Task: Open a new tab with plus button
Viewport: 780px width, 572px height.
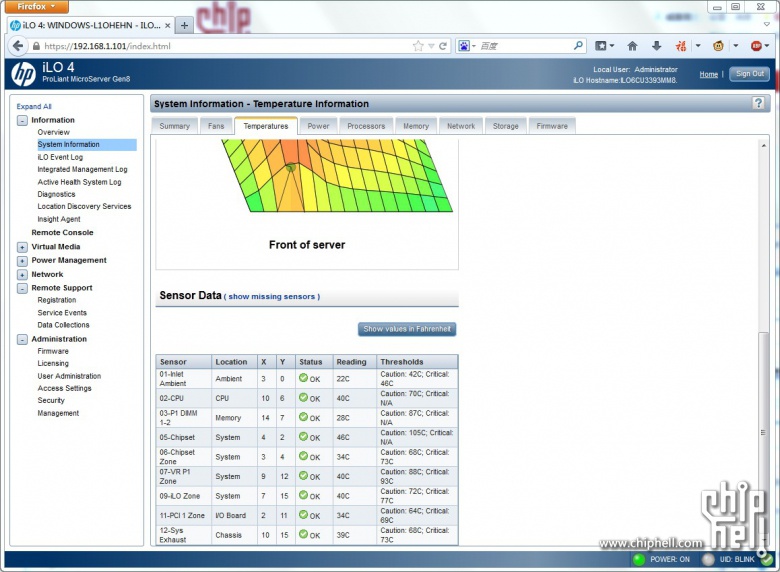Action: (184, 25)
